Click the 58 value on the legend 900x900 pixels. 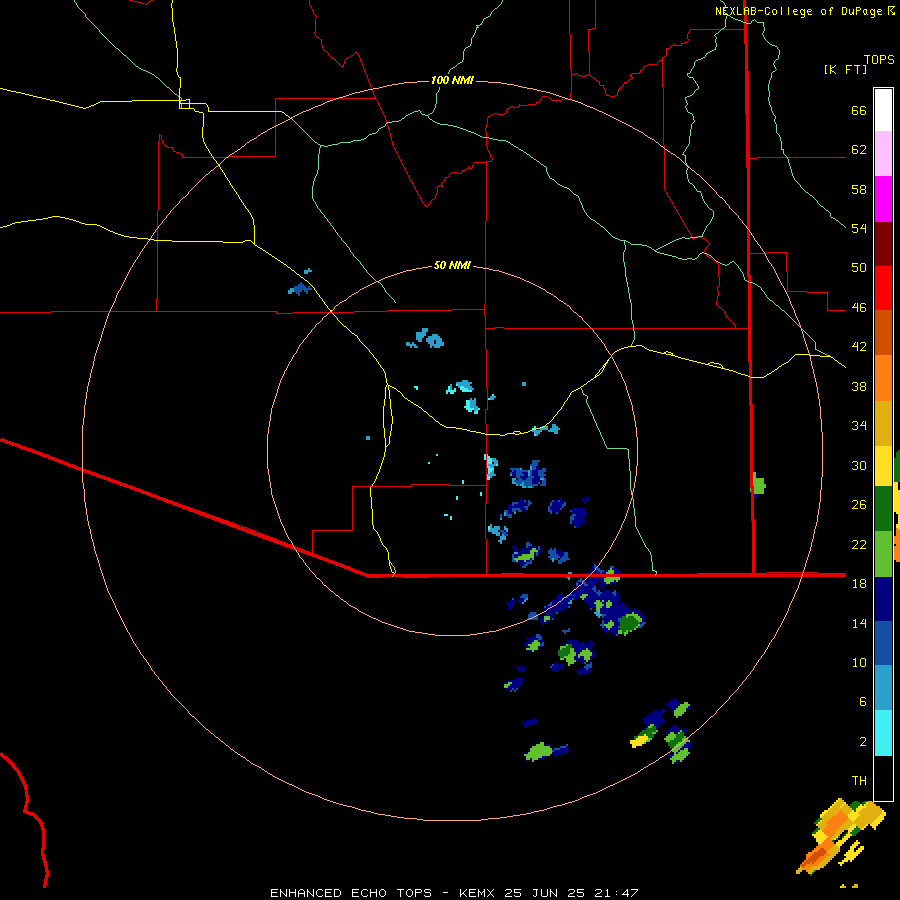859,189
